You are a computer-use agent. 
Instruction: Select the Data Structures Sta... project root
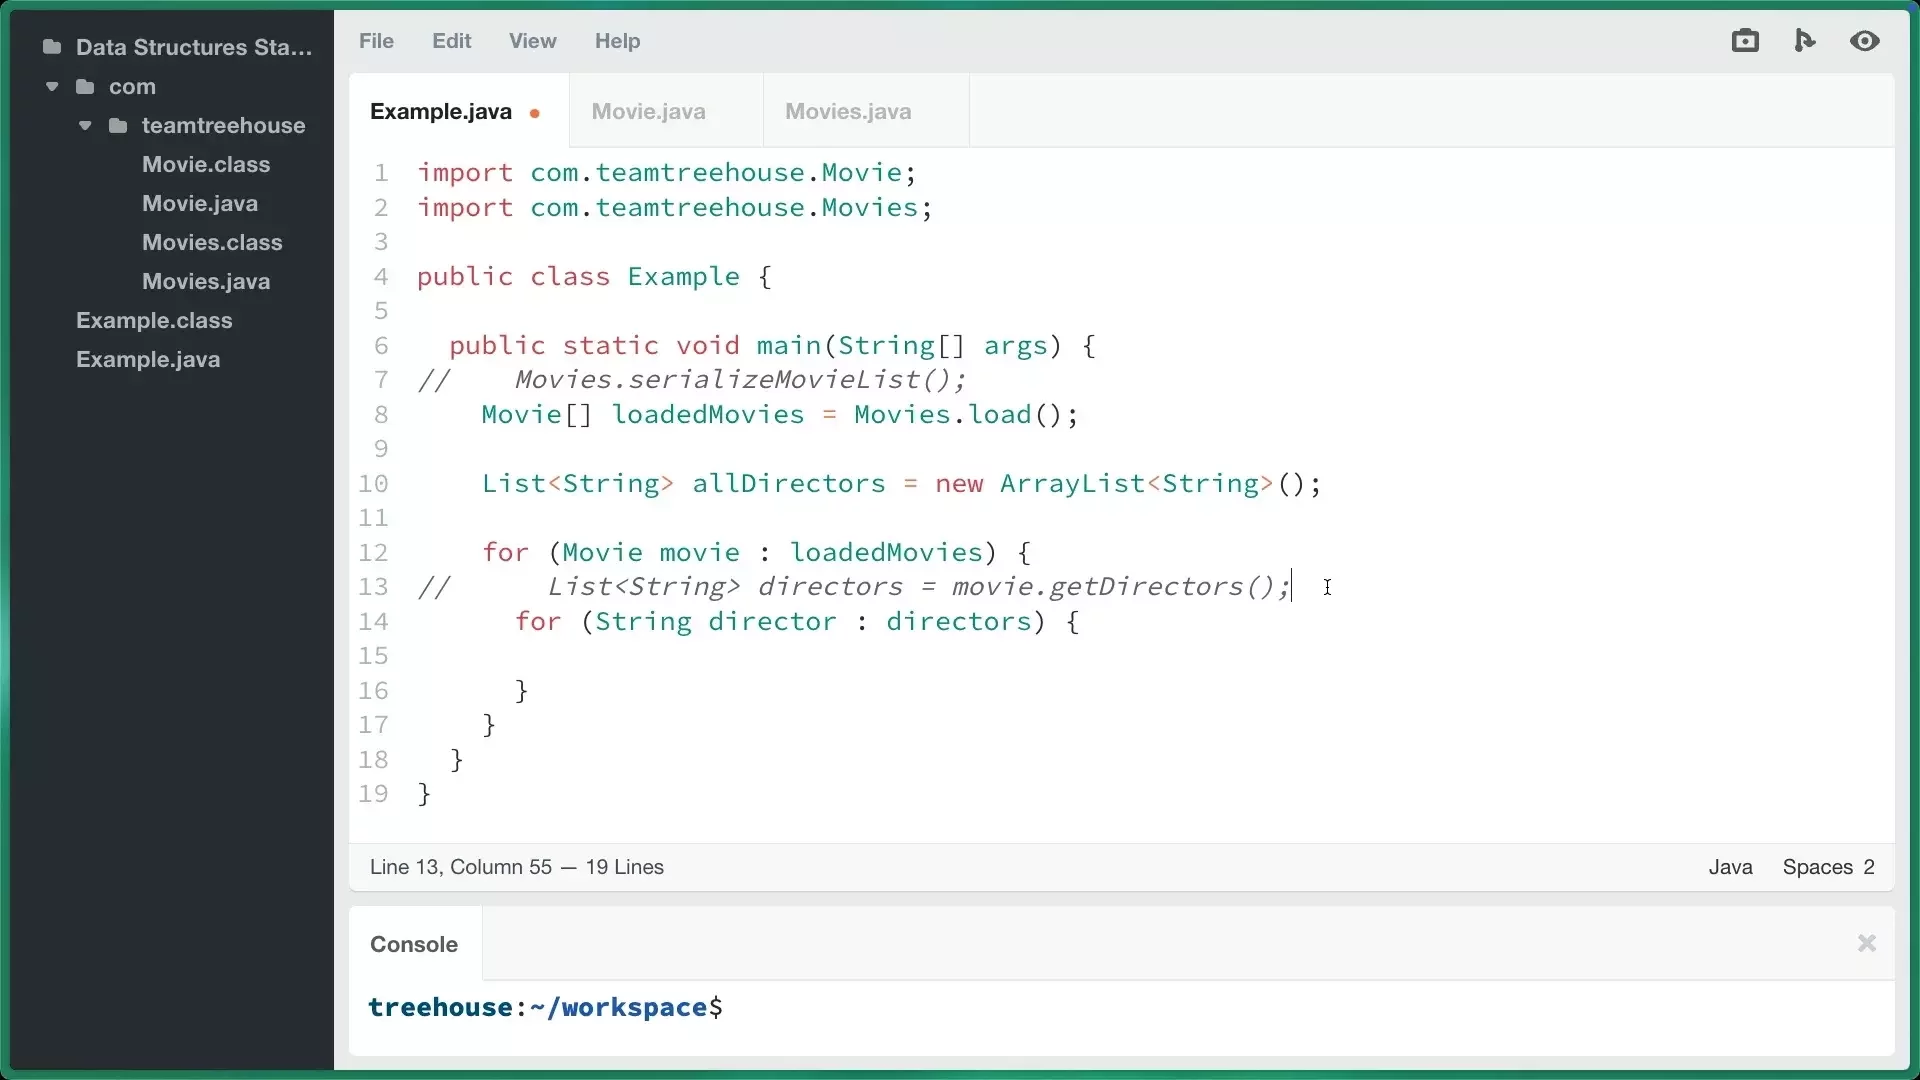(x=194, y=47)
